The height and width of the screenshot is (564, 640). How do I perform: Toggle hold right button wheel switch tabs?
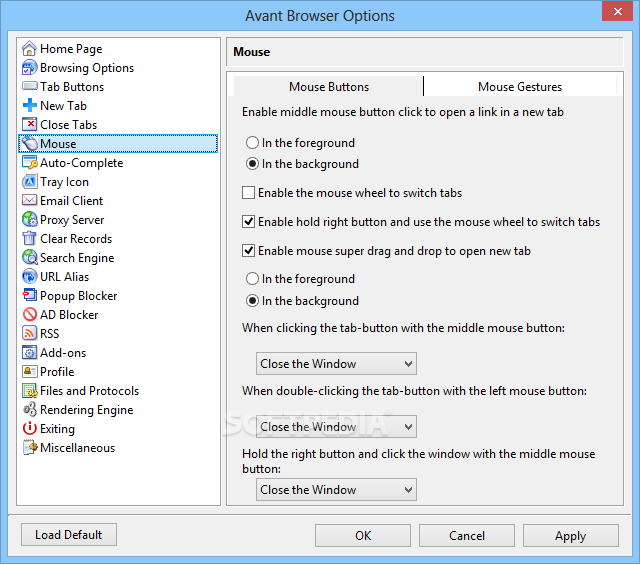(x=249, y=222)
